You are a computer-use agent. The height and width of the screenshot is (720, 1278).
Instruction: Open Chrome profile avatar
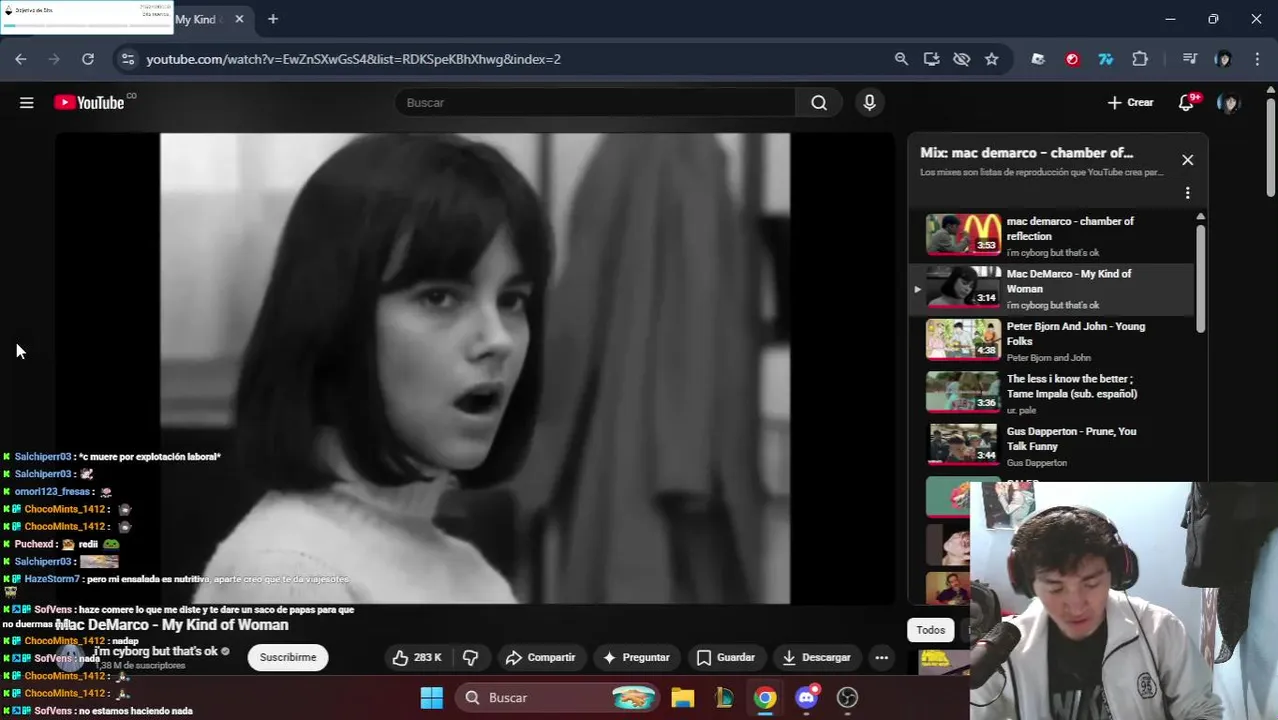click(1223, 59)
